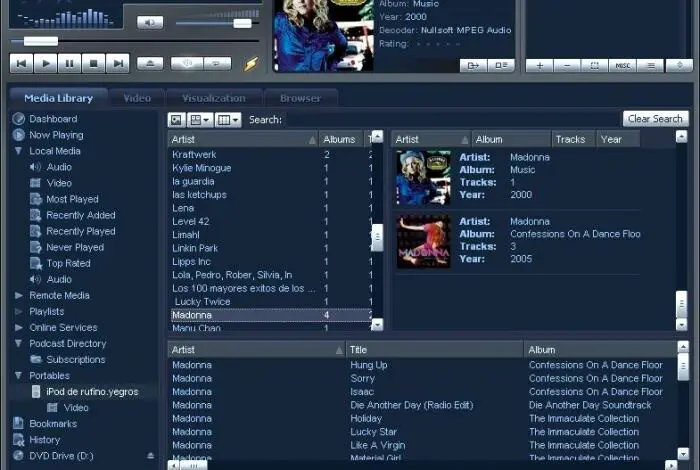The height and width of the screenshot is (470, 700).
Task: Toggle shuffle mode
Action: (x=187, y=63)
